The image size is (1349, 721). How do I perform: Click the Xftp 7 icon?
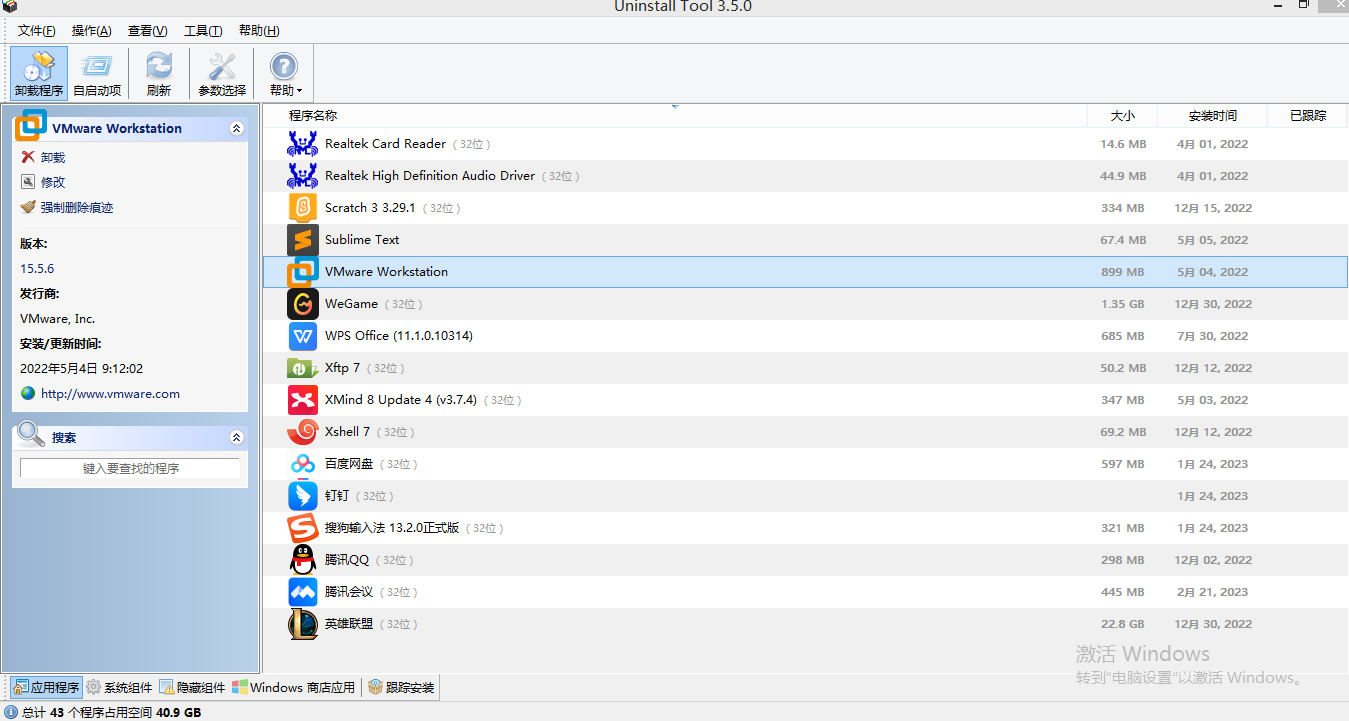(x=303, y=368)
